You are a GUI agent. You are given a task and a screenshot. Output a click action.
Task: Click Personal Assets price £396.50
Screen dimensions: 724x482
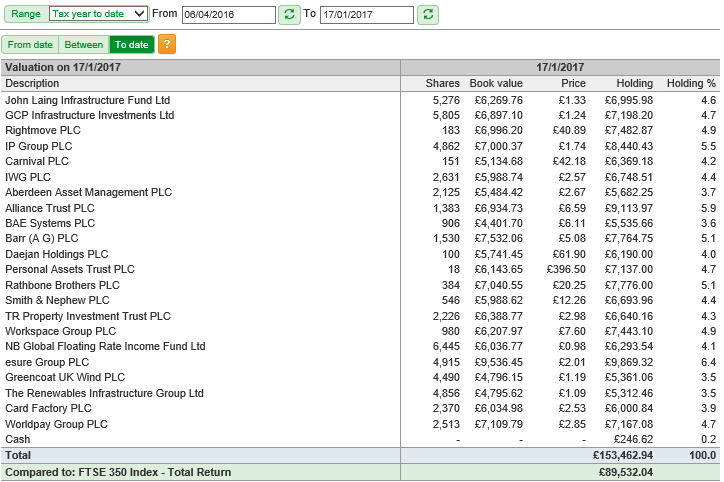(x=566, y=270)
